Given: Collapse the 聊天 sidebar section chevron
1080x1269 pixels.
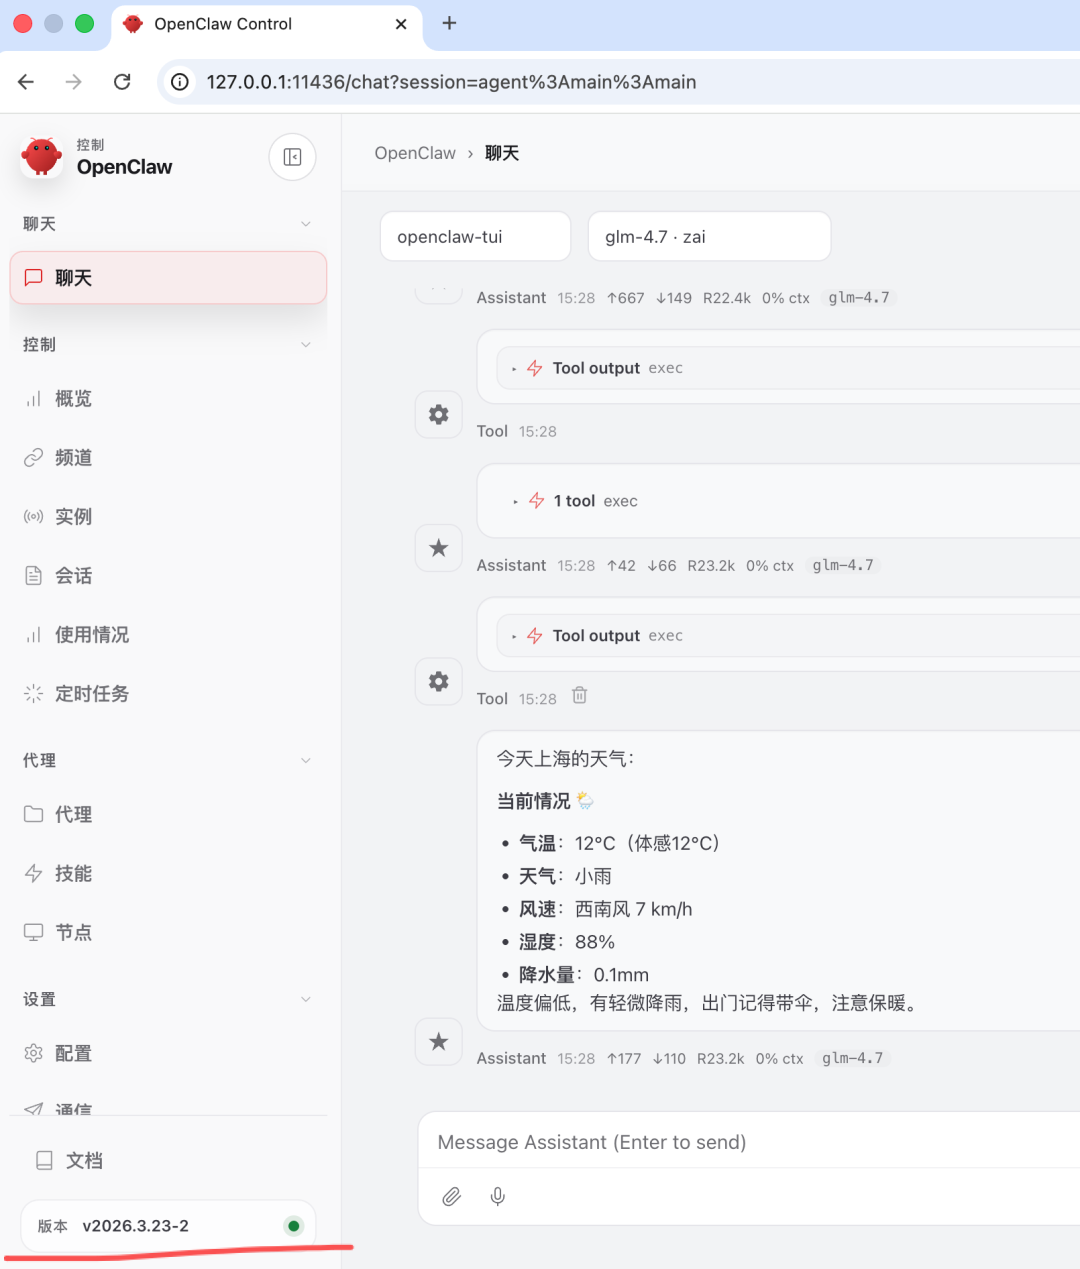Looking at the screenshot, I should [306, 224].
